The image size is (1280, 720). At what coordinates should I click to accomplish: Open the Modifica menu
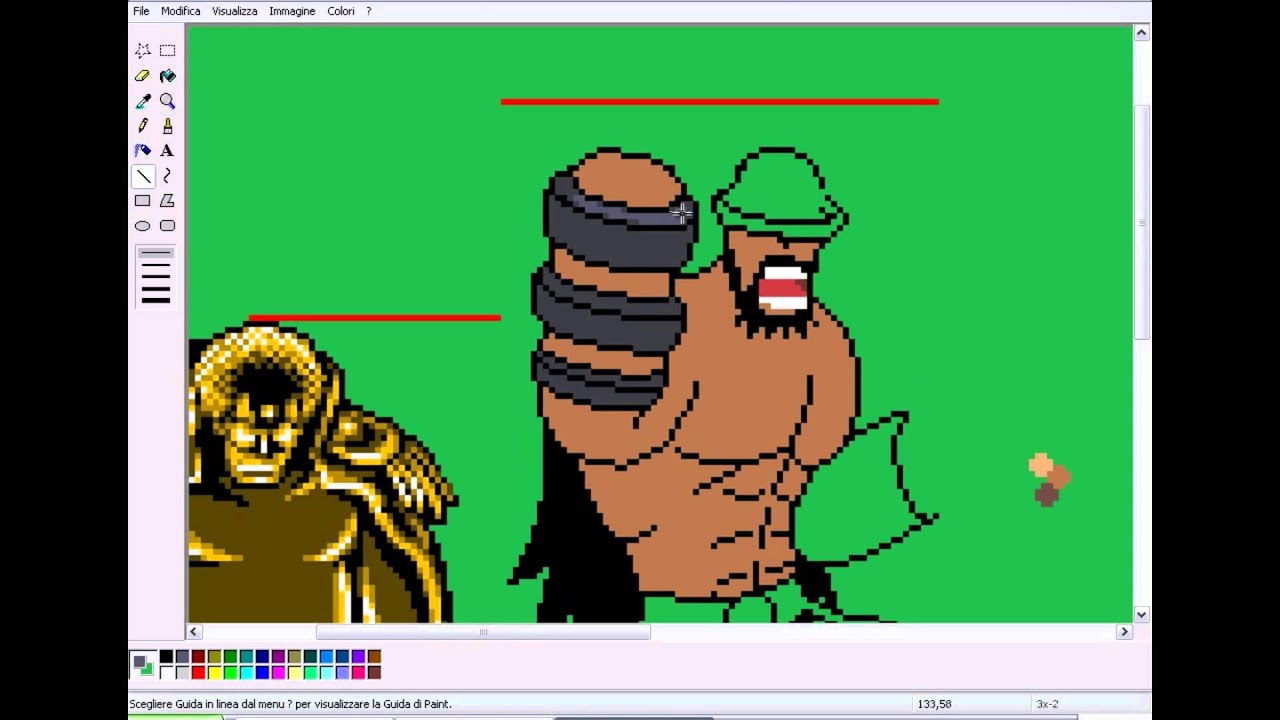(181, 11)
